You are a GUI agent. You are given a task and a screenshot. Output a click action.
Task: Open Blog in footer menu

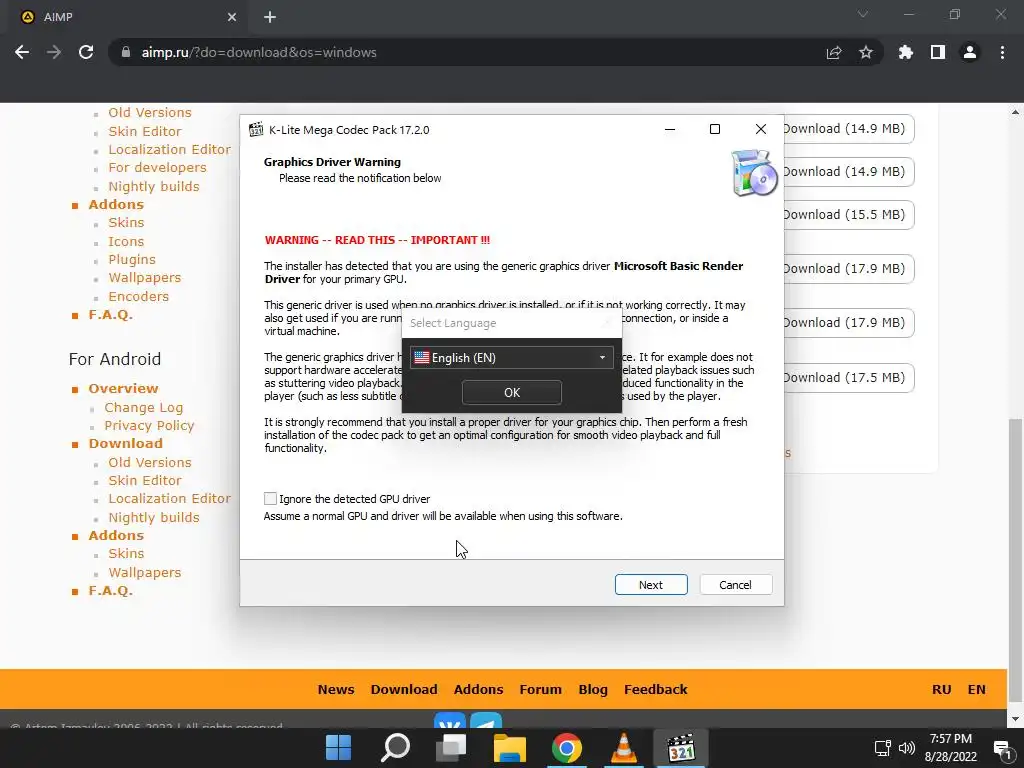[x=593, y=690]
